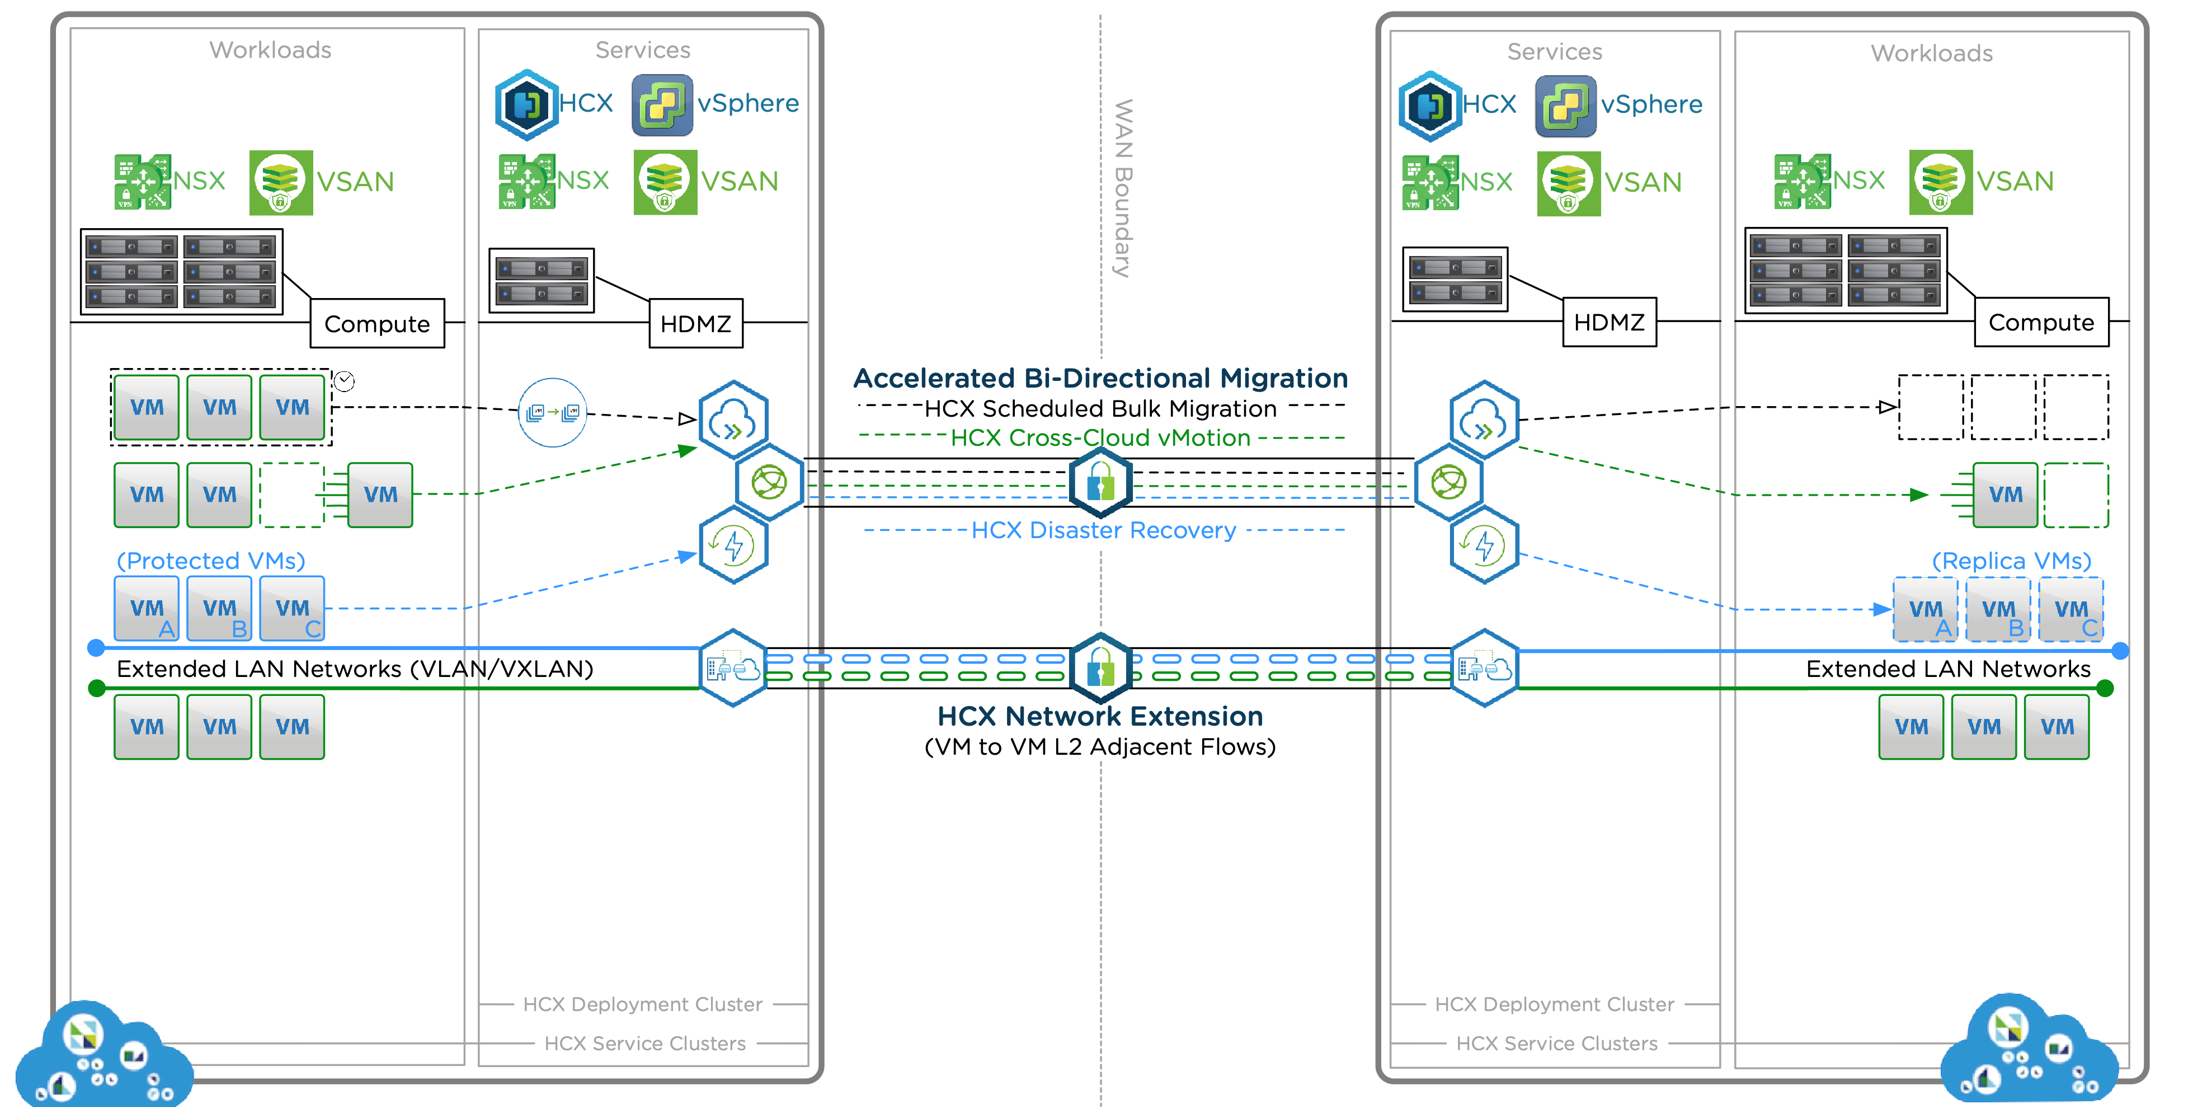Click the green Extended LAN Networks line endpoint
Viewport: 2207px width, 1107px height.
tap(96, 686)
